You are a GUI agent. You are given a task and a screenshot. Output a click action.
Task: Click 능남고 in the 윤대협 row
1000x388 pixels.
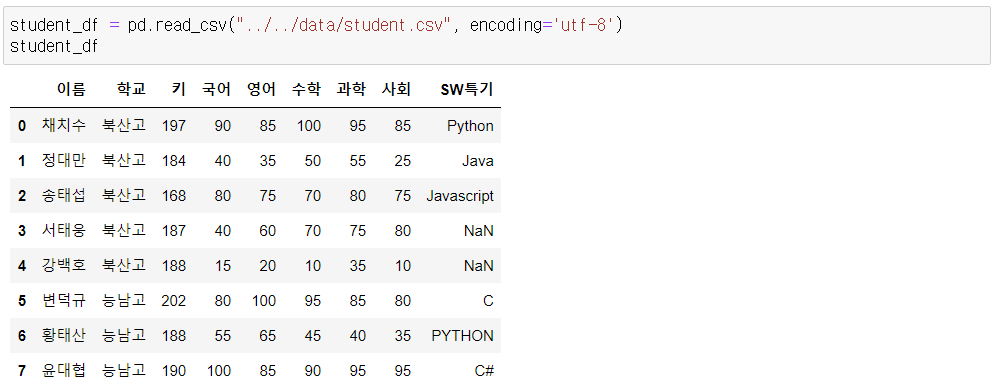click(124, 371)
